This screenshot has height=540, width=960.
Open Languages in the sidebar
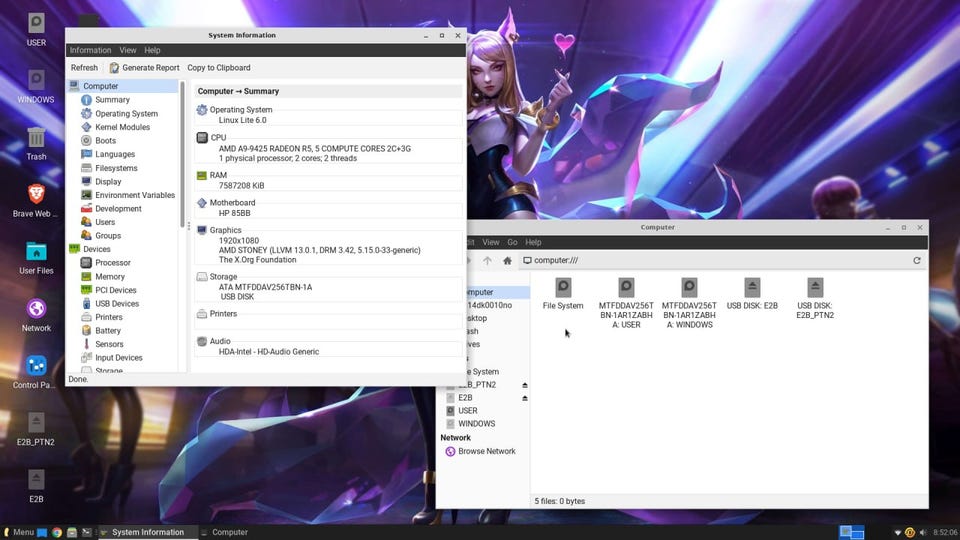click(115, 154)
